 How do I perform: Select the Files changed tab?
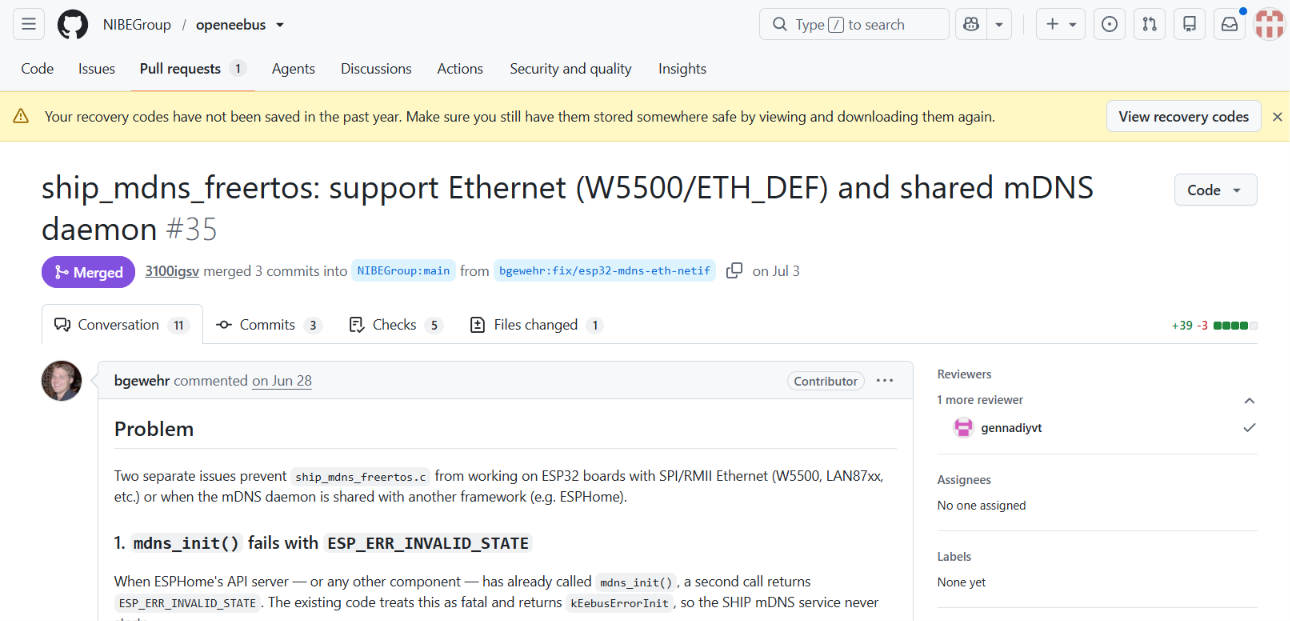point(535,325)
